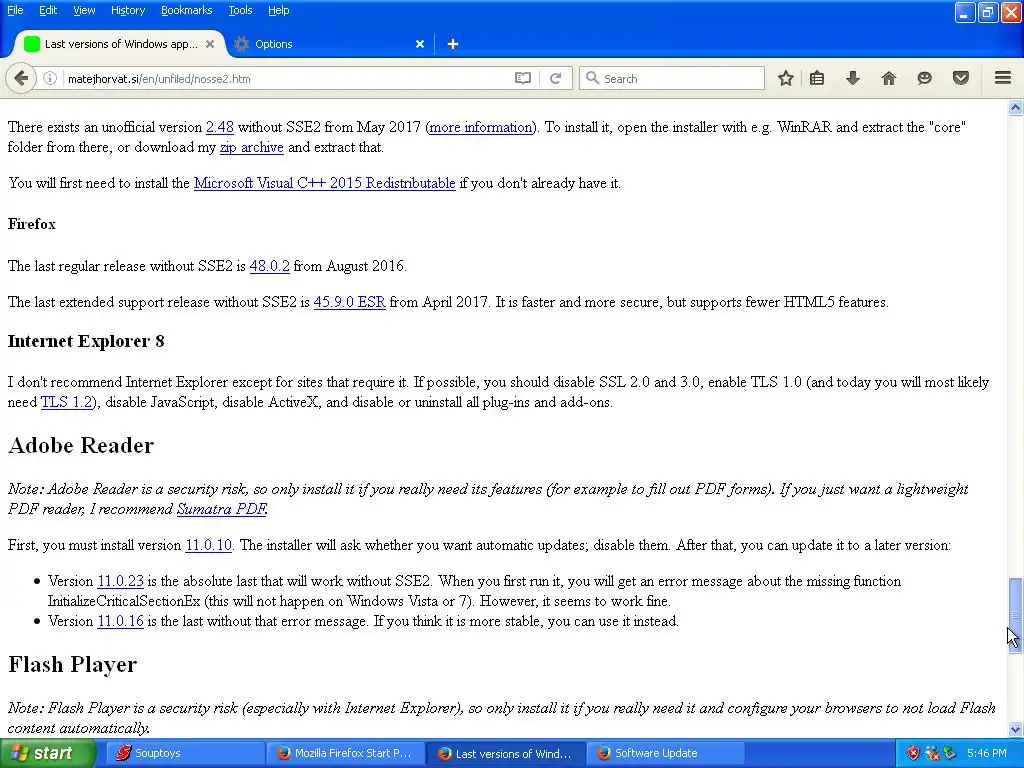The image size is (1024, 768).
Task: Open the Tools menu
Action: tap(240, 10)
